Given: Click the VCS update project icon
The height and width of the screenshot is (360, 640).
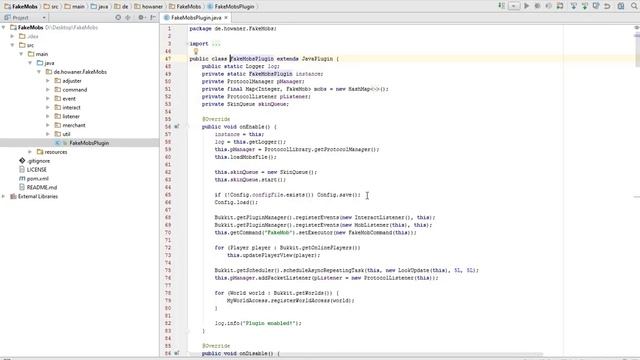Looking at the screenshot, I should point(573,6).
